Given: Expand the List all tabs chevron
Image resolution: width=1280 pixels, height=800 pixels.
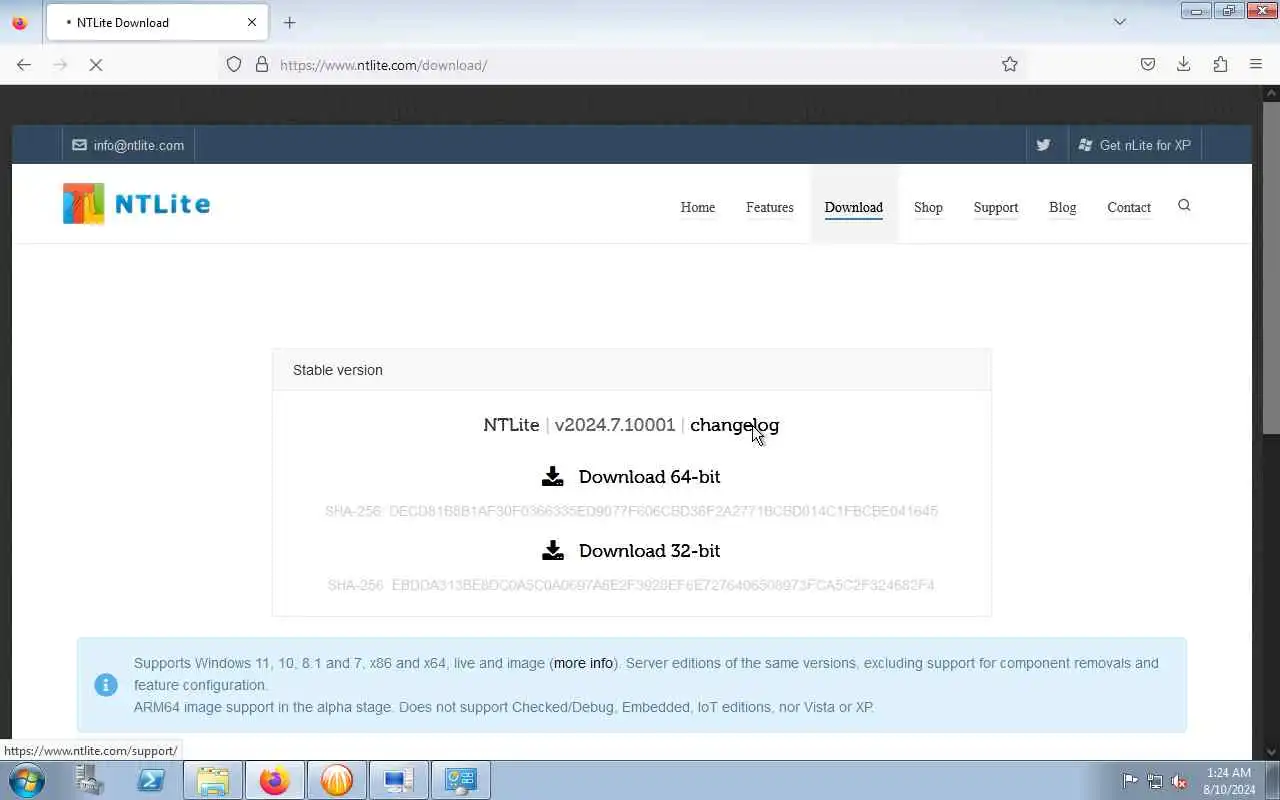Looking at the screenshot, I should [x=1120, y=22].
